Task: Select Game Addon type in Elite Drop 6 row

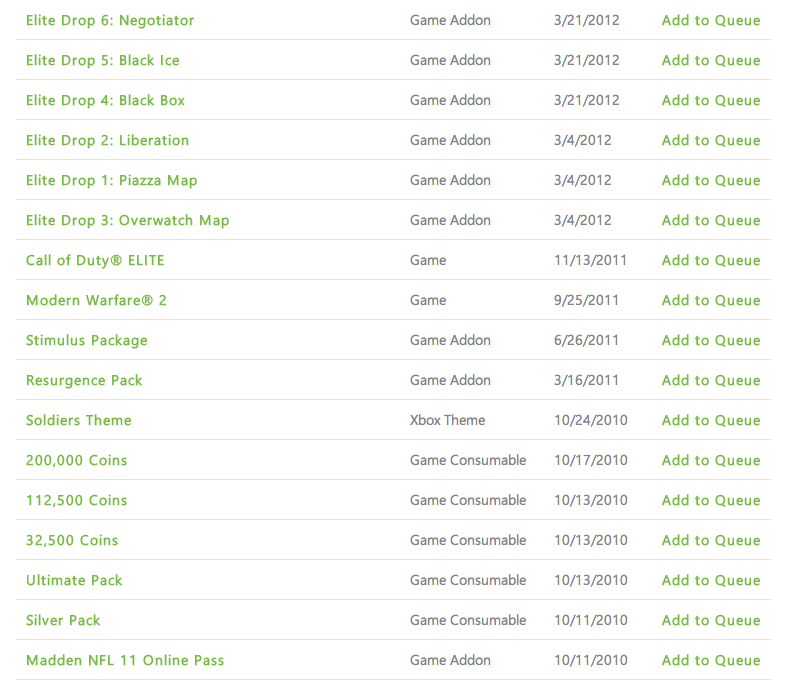Action: tap(450, 20)
